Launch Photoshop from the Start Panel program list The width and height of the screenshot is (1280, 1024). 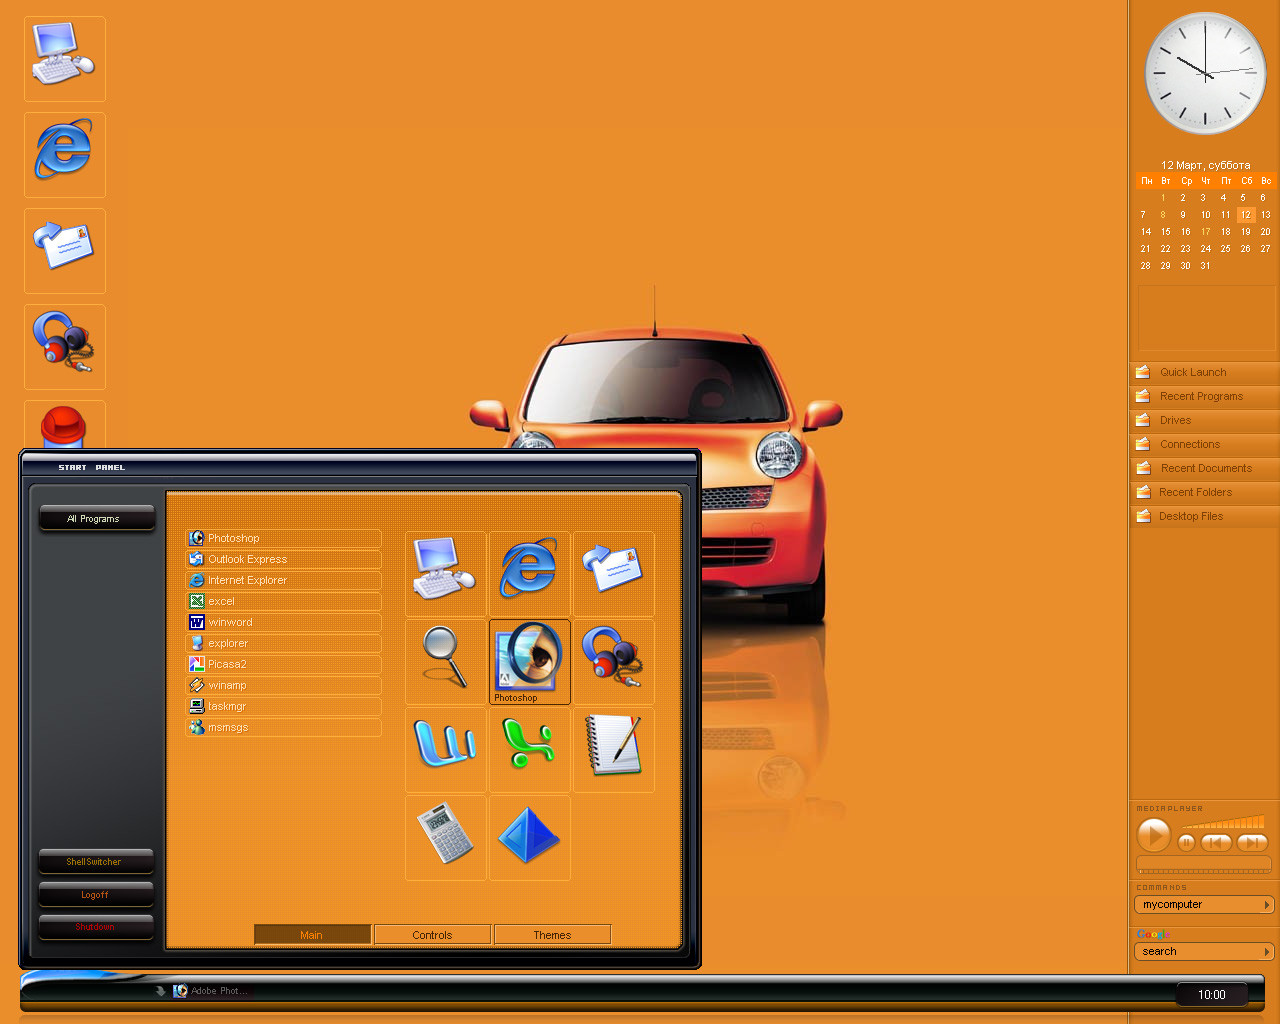click(x=283, y=538)
